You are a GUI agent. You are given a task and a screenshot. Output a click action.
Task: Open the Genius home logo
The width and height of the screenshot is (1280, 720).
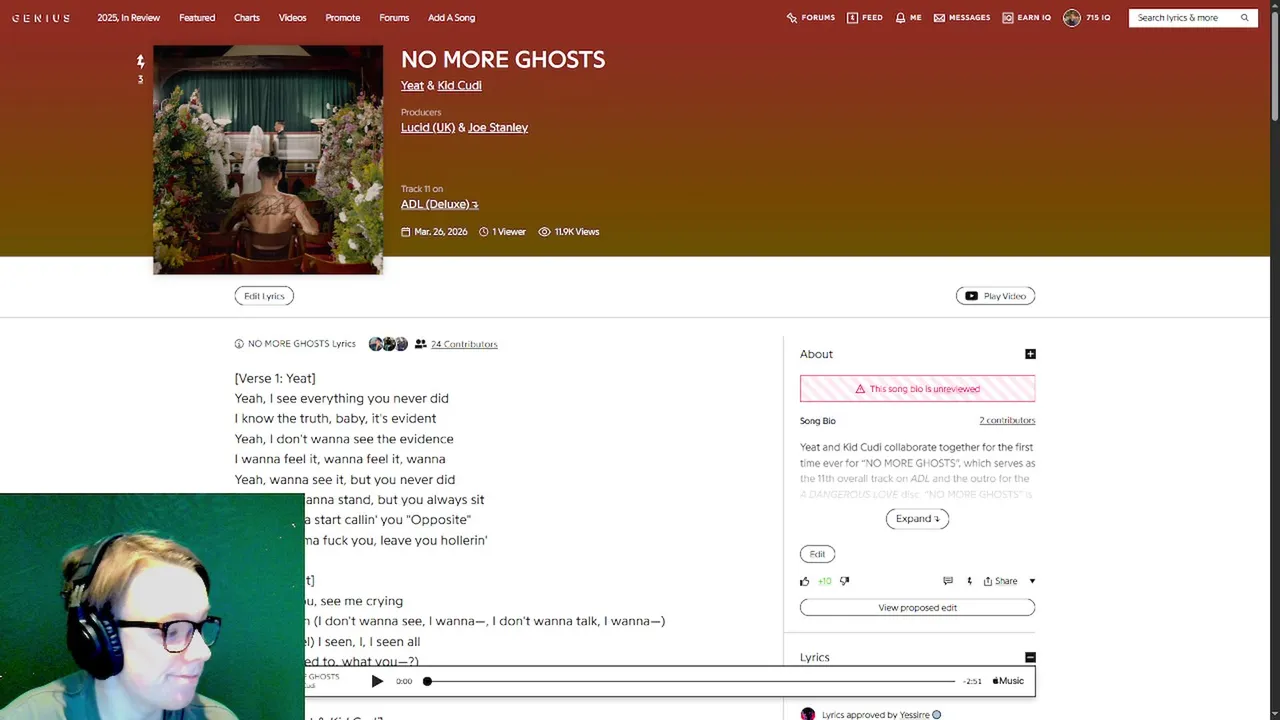(41, 18)
